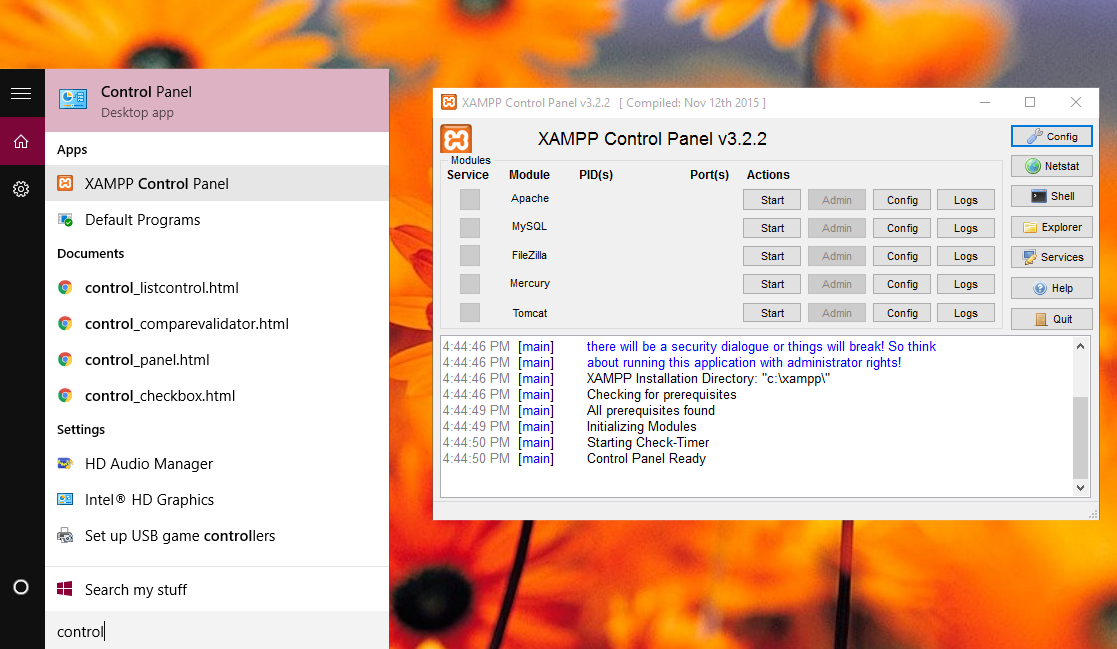This screenshot has height=649, width=1117.
Task: Open Set up USB game controllers
Action: point(217,536)
